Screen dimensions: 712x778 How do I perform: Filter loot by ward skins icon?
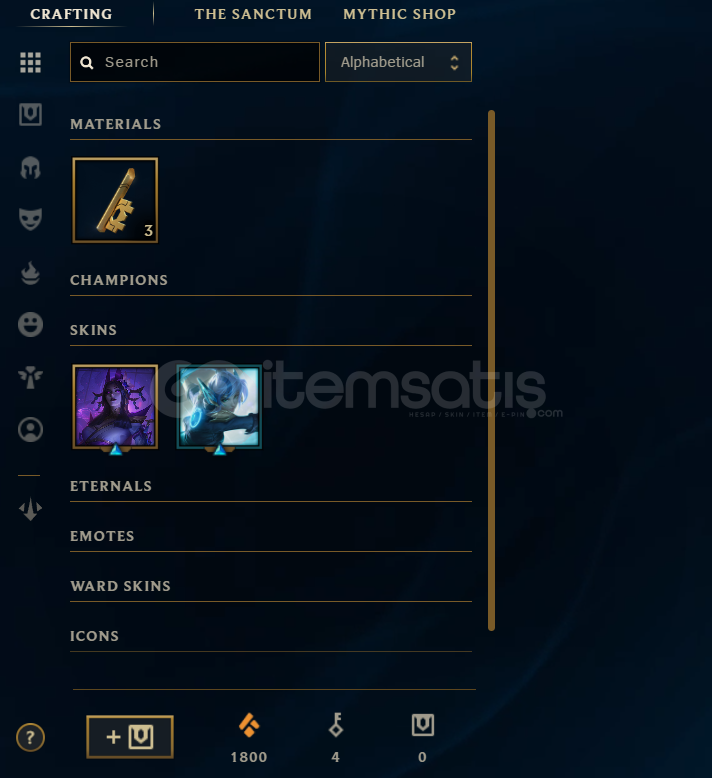30,377
